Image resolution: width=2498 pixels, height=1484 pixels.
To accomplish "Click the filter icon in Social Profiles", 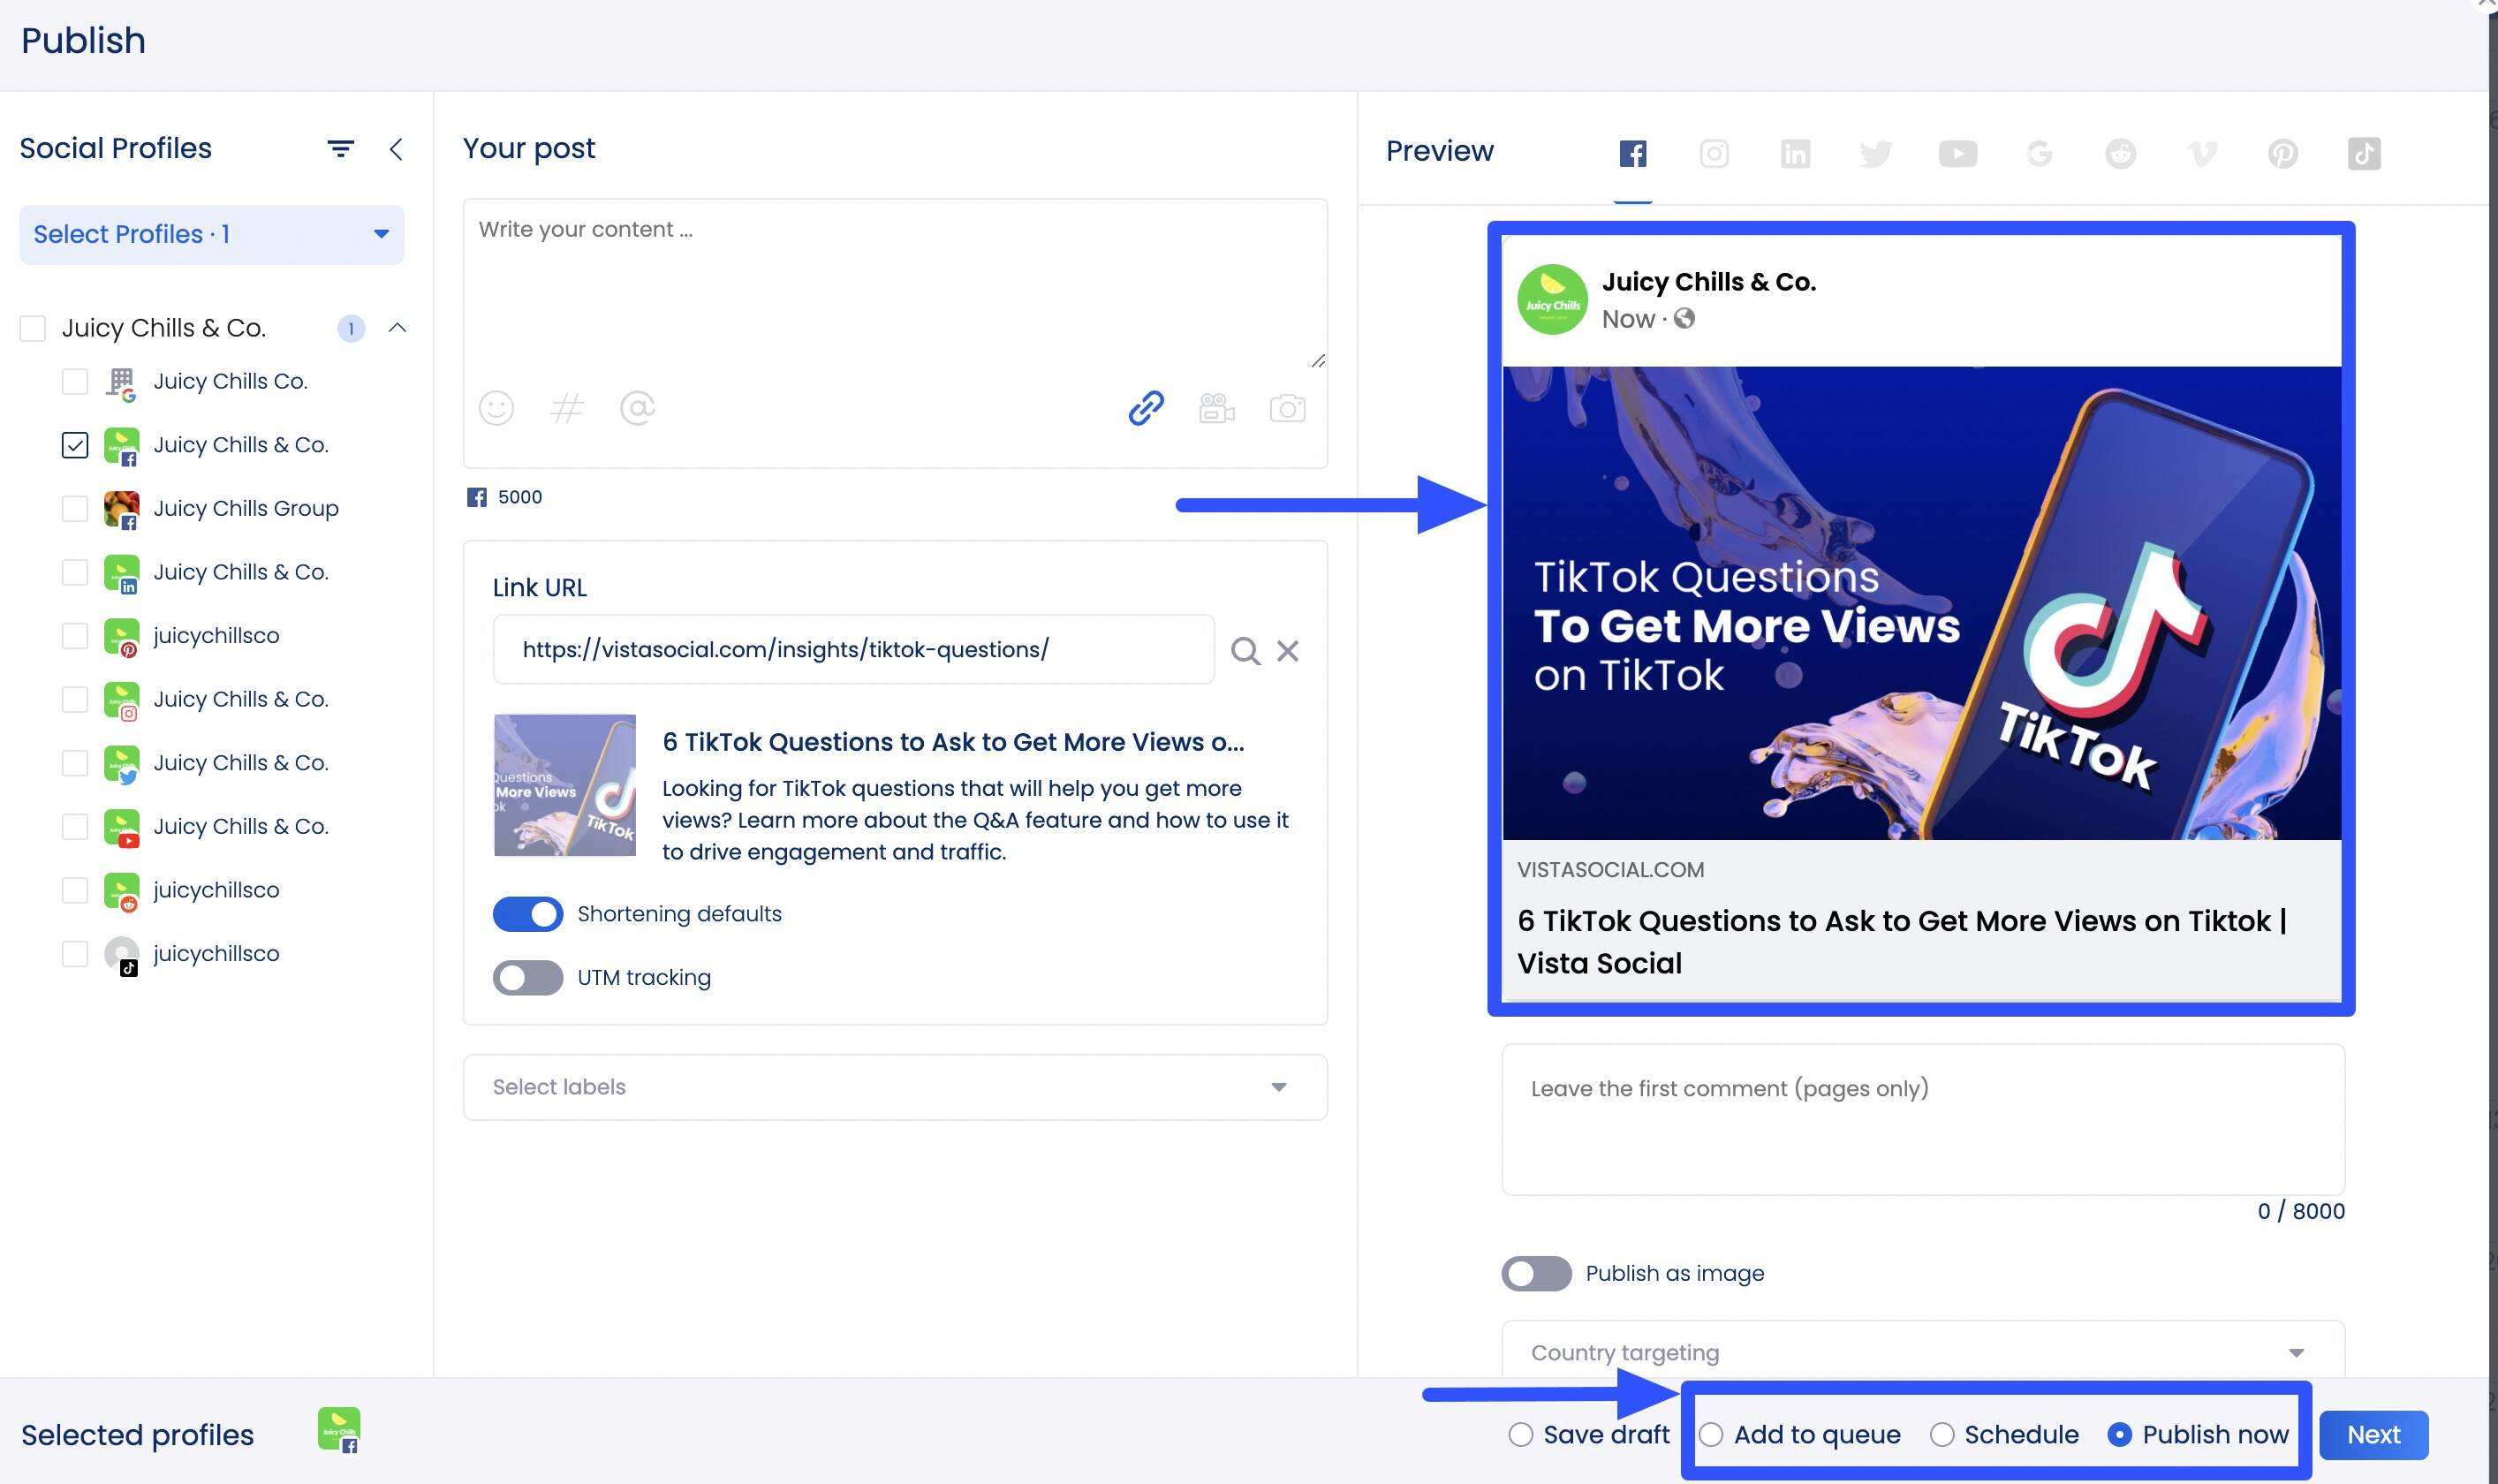I will pos(341,148).
